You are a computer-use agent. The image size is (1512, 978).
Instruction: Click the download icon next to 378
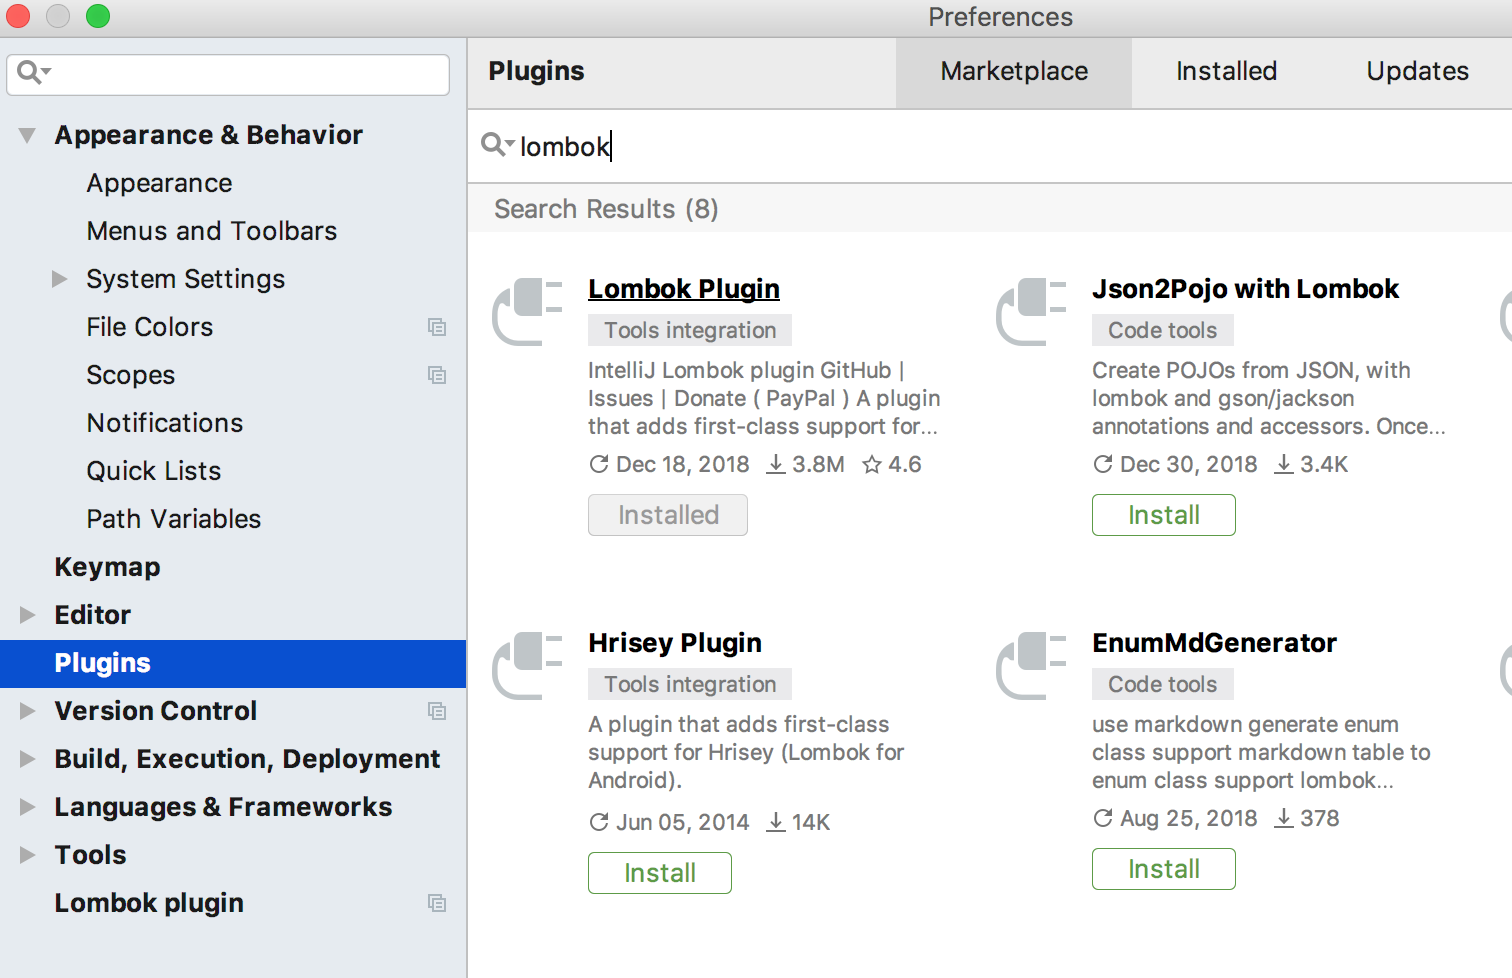click(1284, 818)
